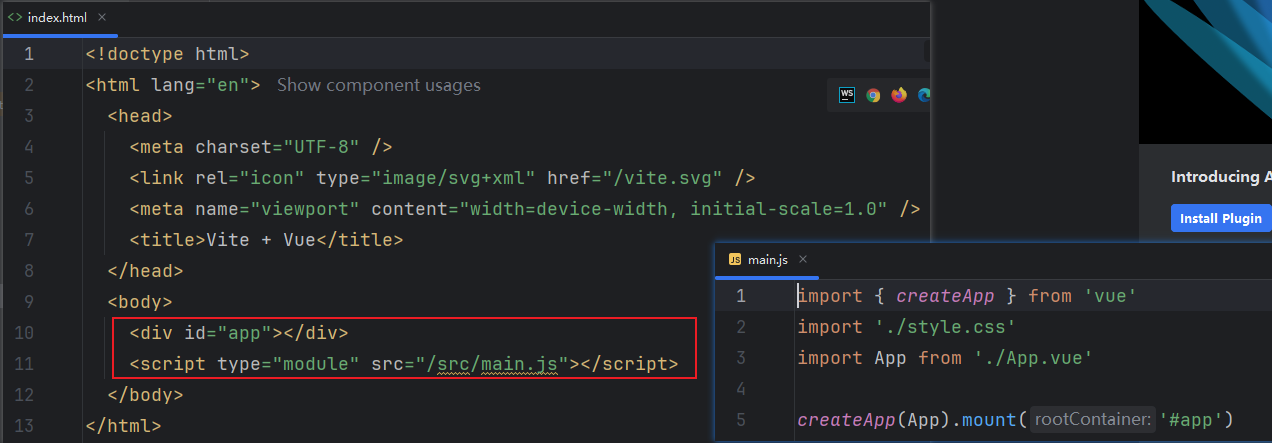Viewport: 1272px width, 443px height.
Task: Click the Install Plugin button
Action: click(x=1221, y=218)
